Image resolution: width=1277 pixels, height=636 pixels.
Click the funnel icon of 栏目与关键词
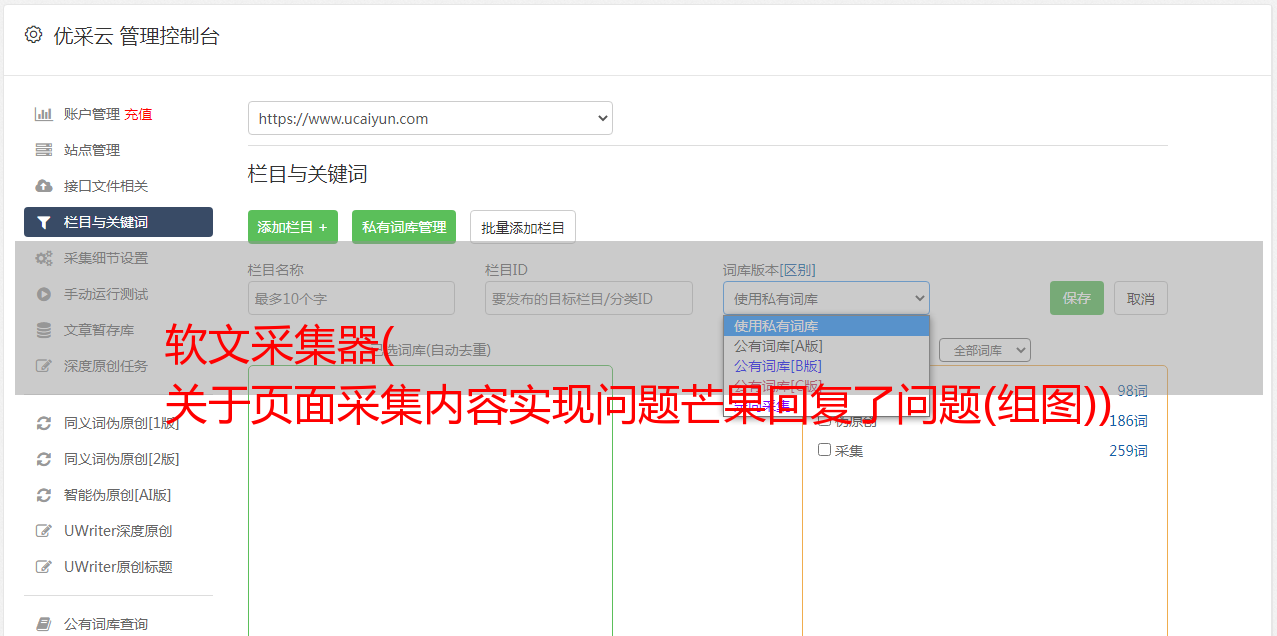point(44,222)
